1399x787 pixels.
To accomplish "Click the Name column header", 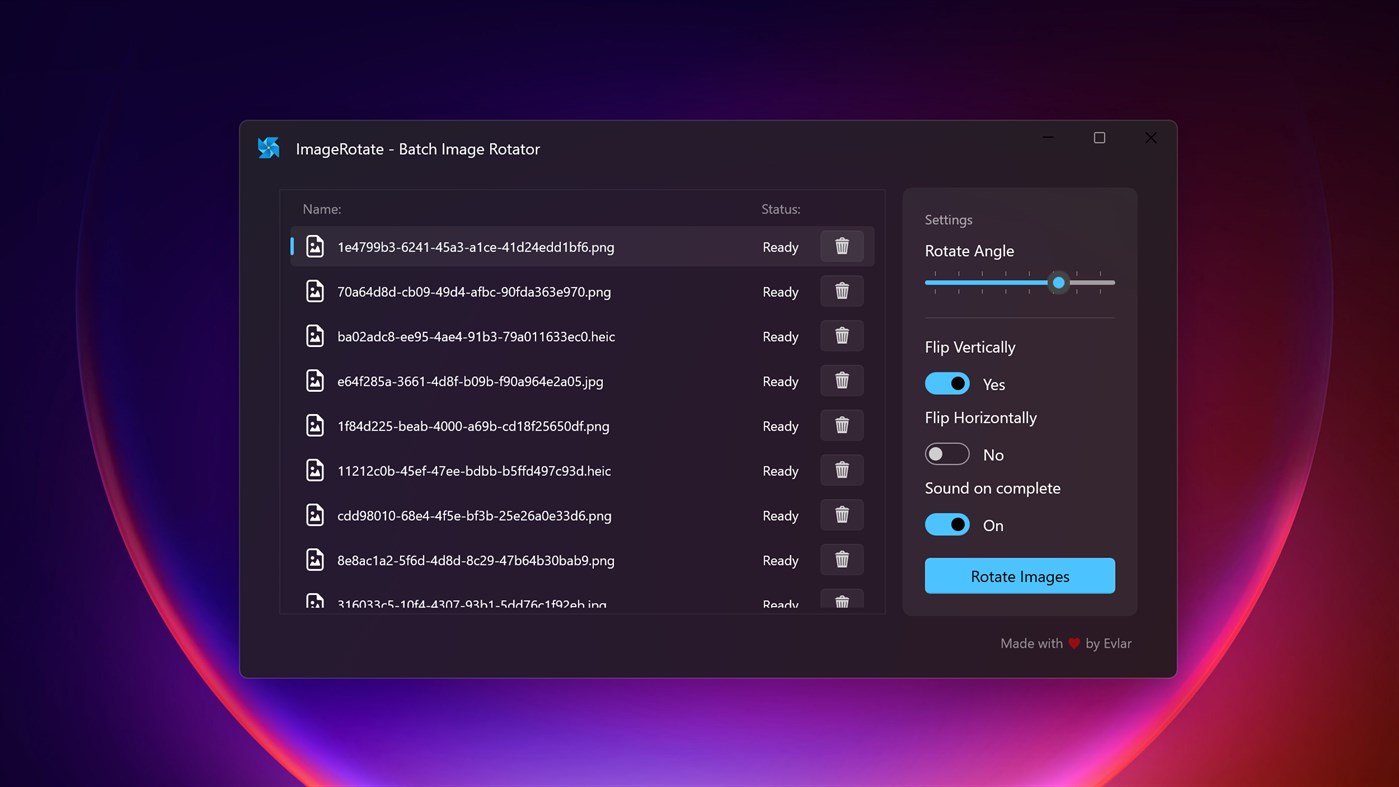I will (321, 209).
